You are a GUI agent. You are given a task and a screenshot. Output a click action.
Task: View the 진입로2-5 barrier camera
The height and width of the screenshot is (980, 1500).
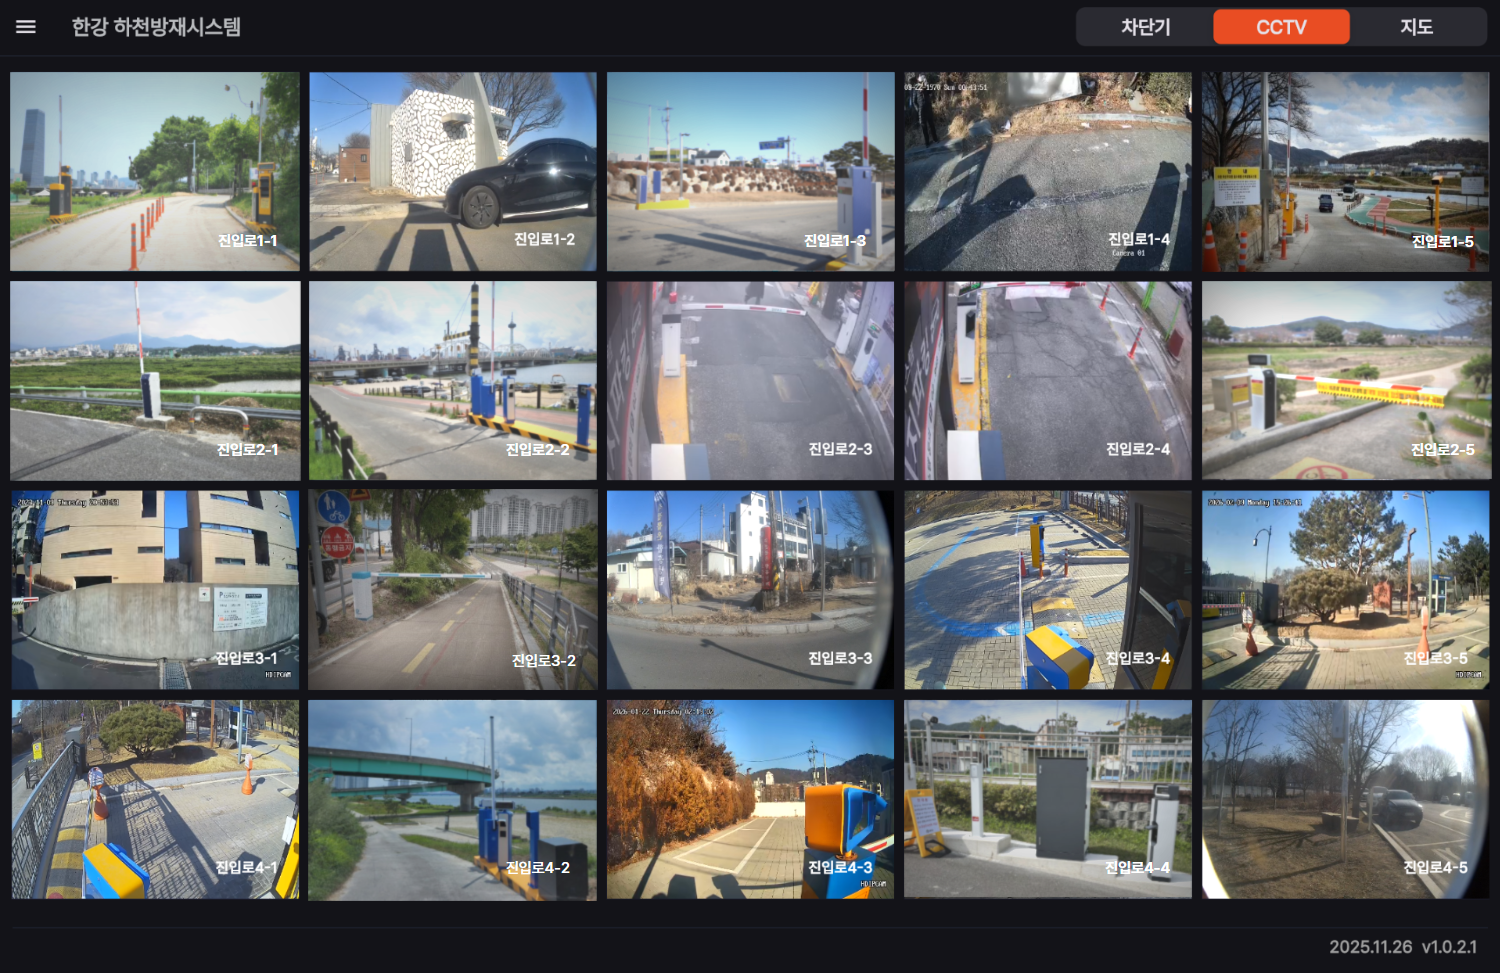point(1345,380)
